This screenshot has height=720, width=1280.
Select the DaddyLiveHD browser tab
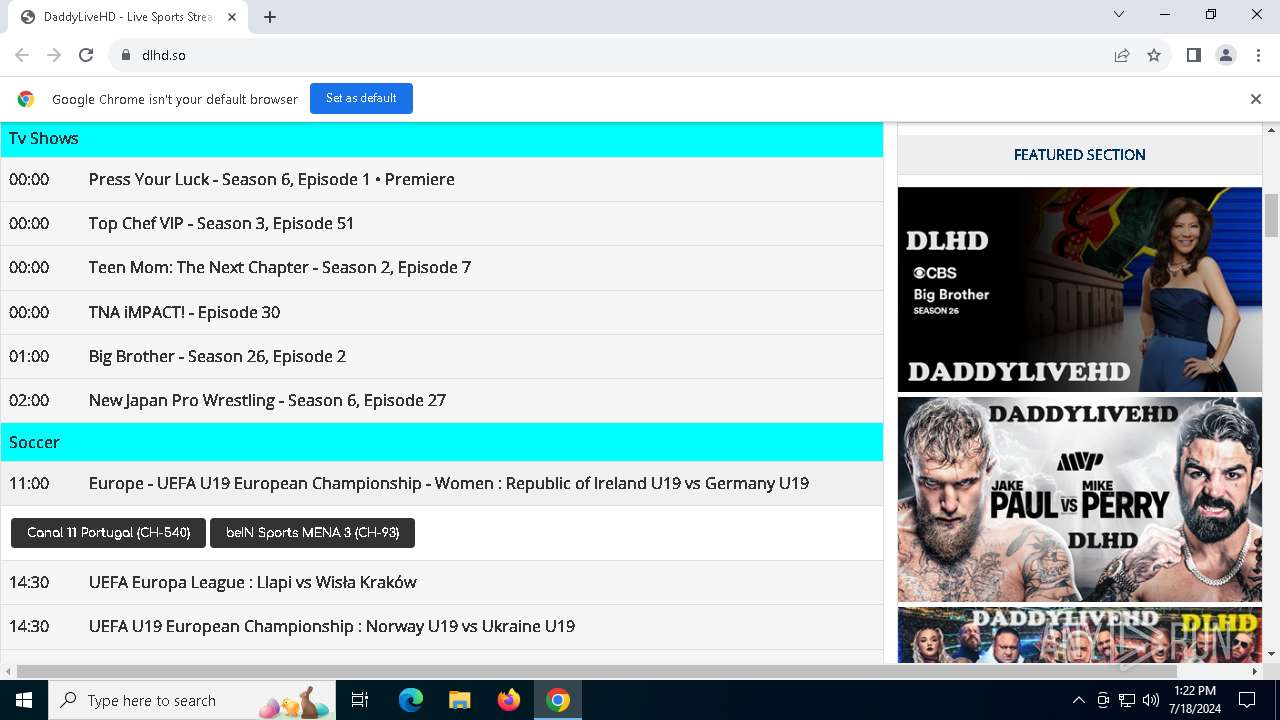[x=128, y=17]
